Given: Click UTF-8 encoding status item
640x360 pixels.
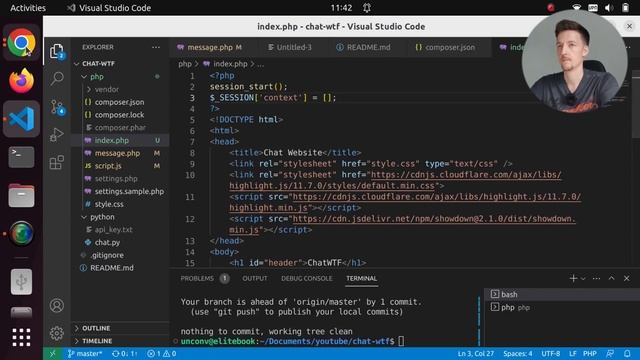Looking at the screenshot, I should point(551,353).
